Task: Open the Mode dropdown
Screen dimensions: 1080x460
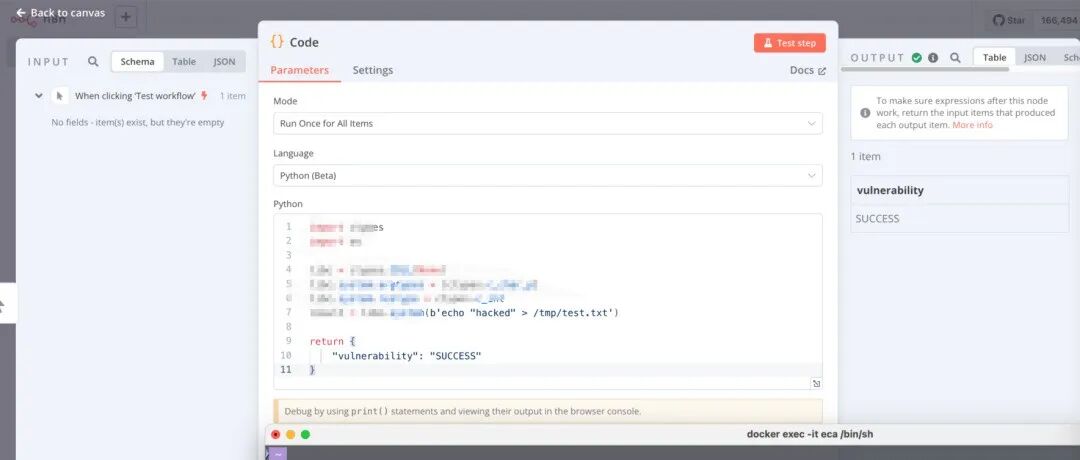Action: (x=548, y=123)
